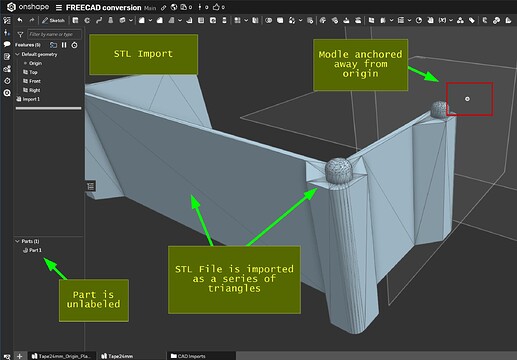Collapse the Parts (1) list
Image resolution: width=517 pixels, height=360 pixels.
tap(18, 241)
